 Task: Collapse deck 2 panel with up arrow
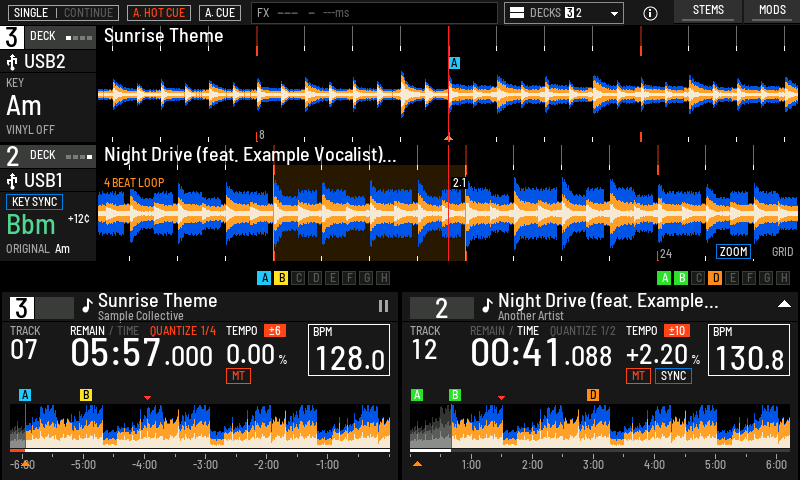click(x=784, y=304)
